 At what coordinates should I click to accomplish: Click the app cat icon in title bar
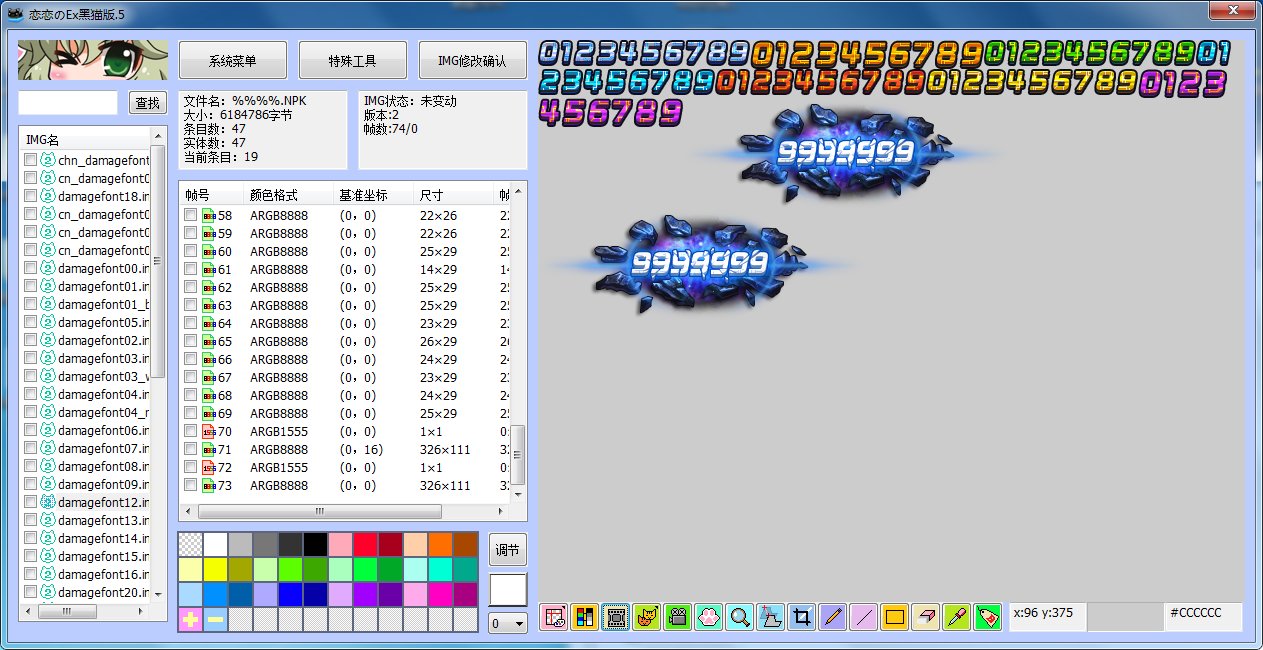click(x=16, y=13)
